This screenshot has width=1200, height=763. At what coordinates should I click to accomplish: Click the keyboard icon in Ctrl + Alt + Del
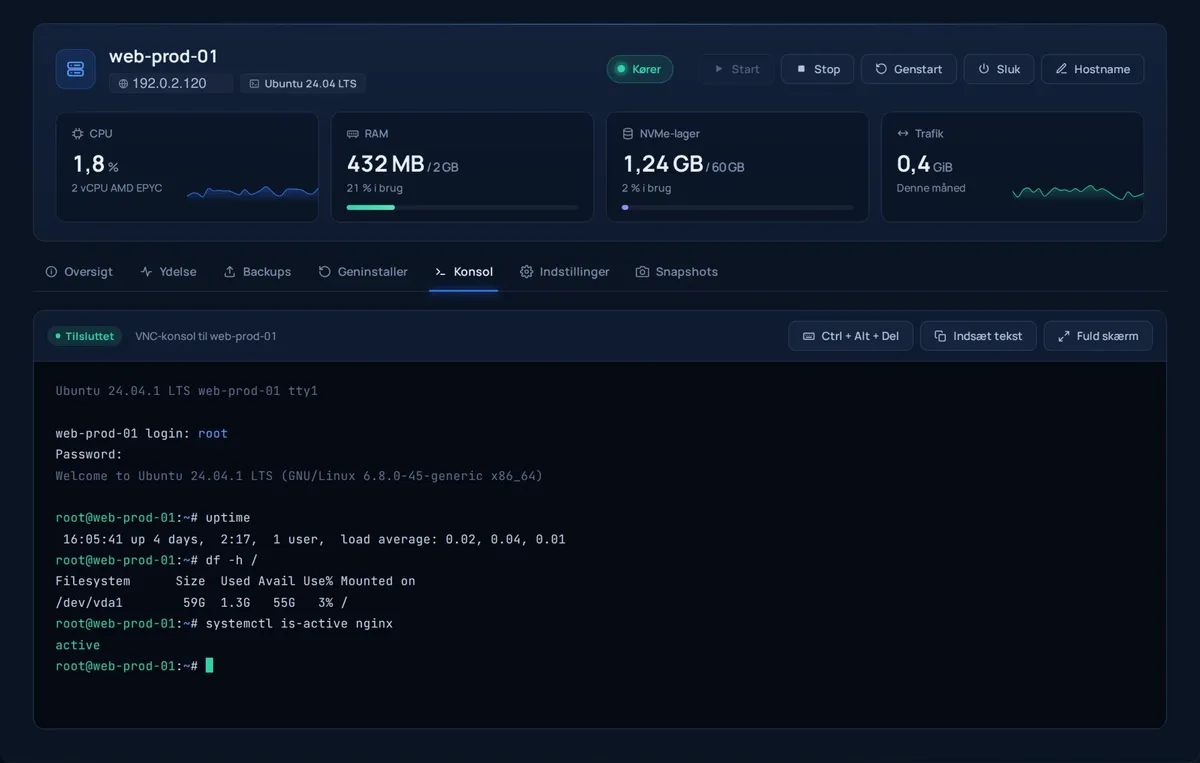[x=808, y=336]
